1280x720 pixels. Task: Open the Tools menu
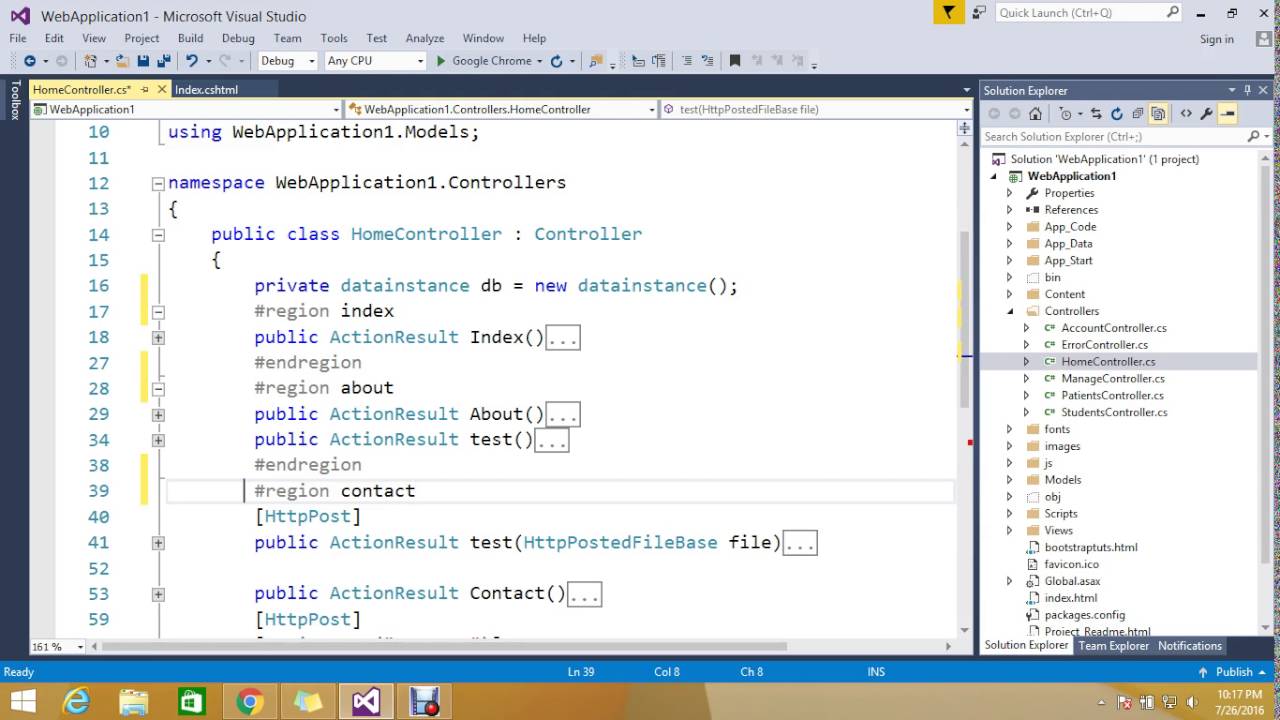[334, 38]
